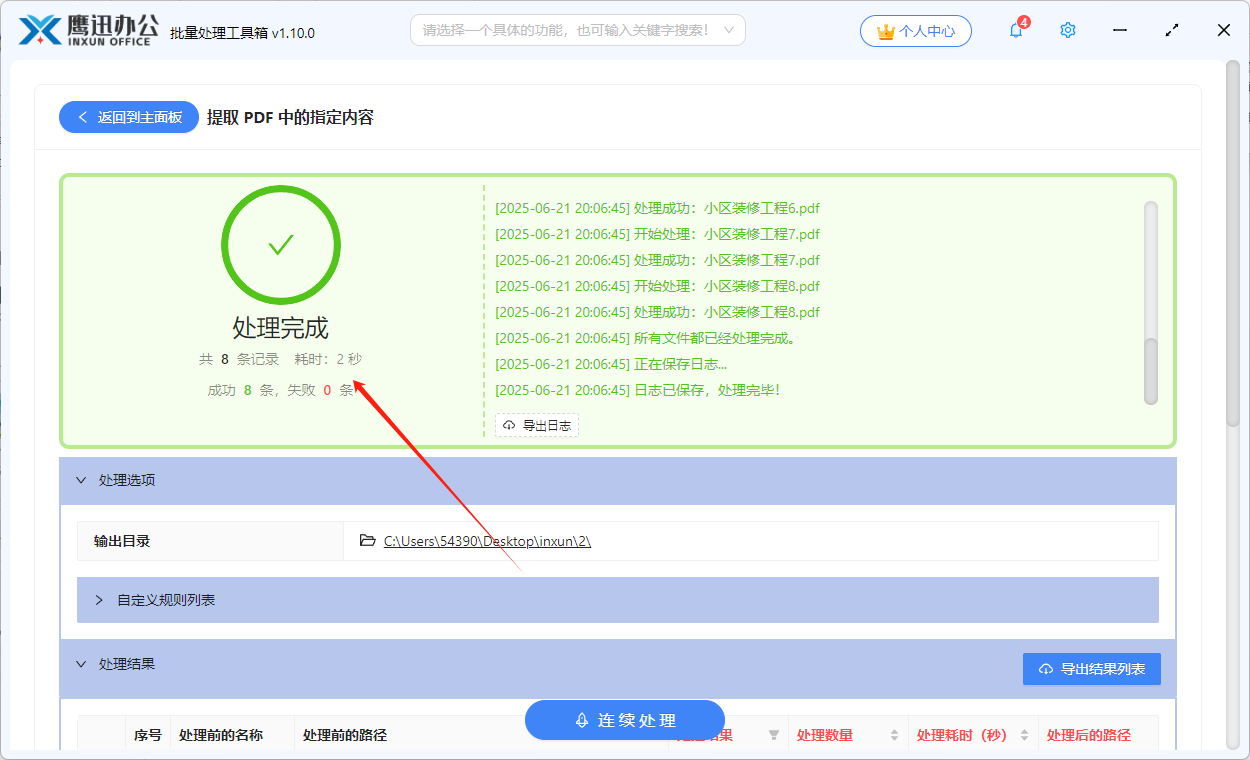The height and width of the screenshot is (760, 1250).
Task: Click the filter funnel on 处理结果 column
Action: pos(773,734)
